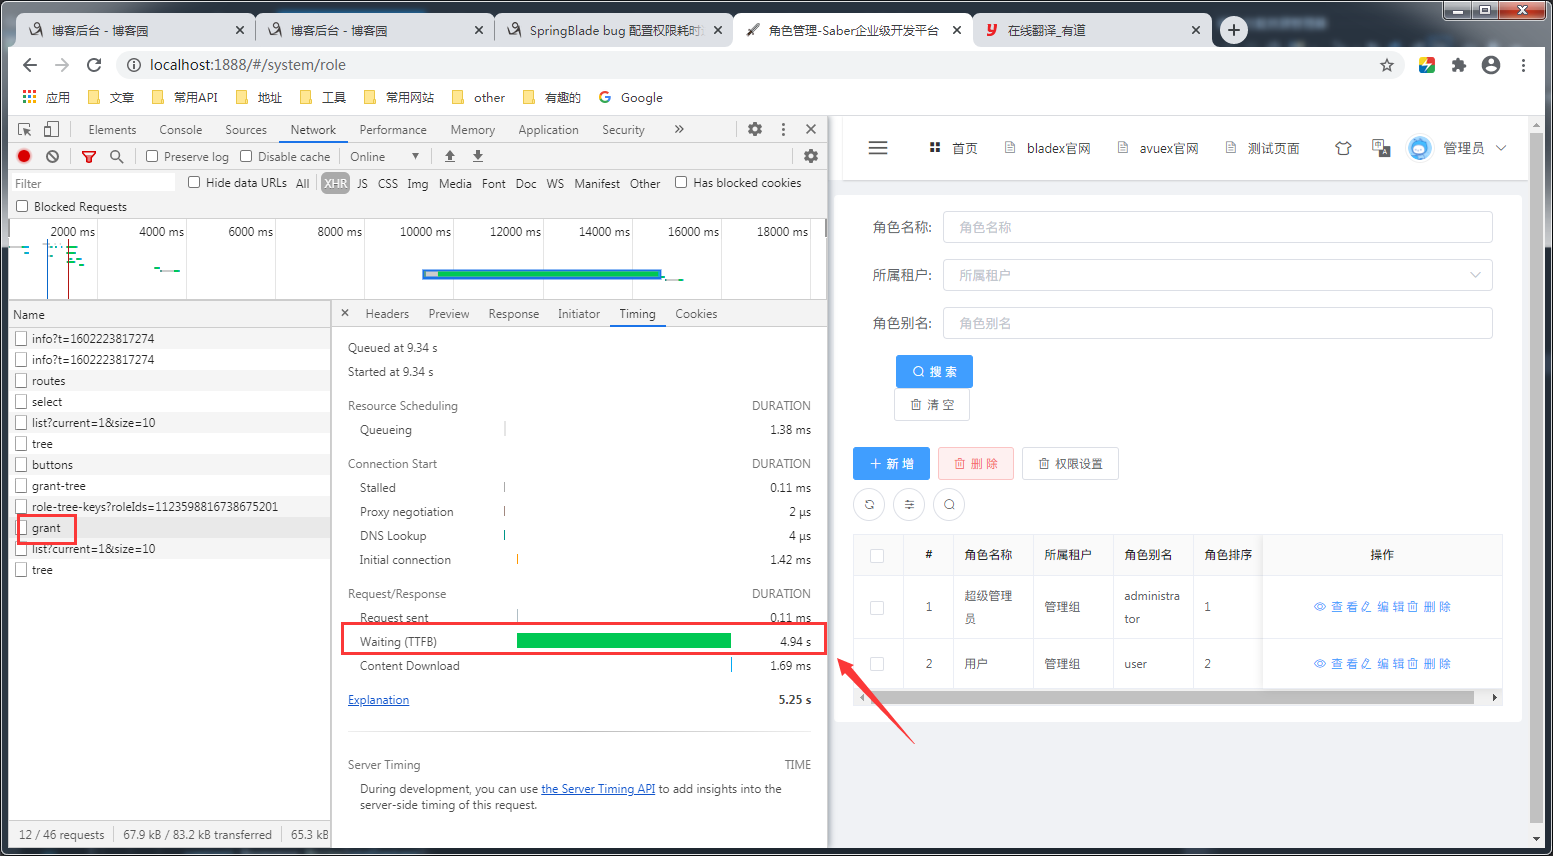The image size is (1553, 856).
Task: Click the 清空 clear button
Action: tap(932, 405)
